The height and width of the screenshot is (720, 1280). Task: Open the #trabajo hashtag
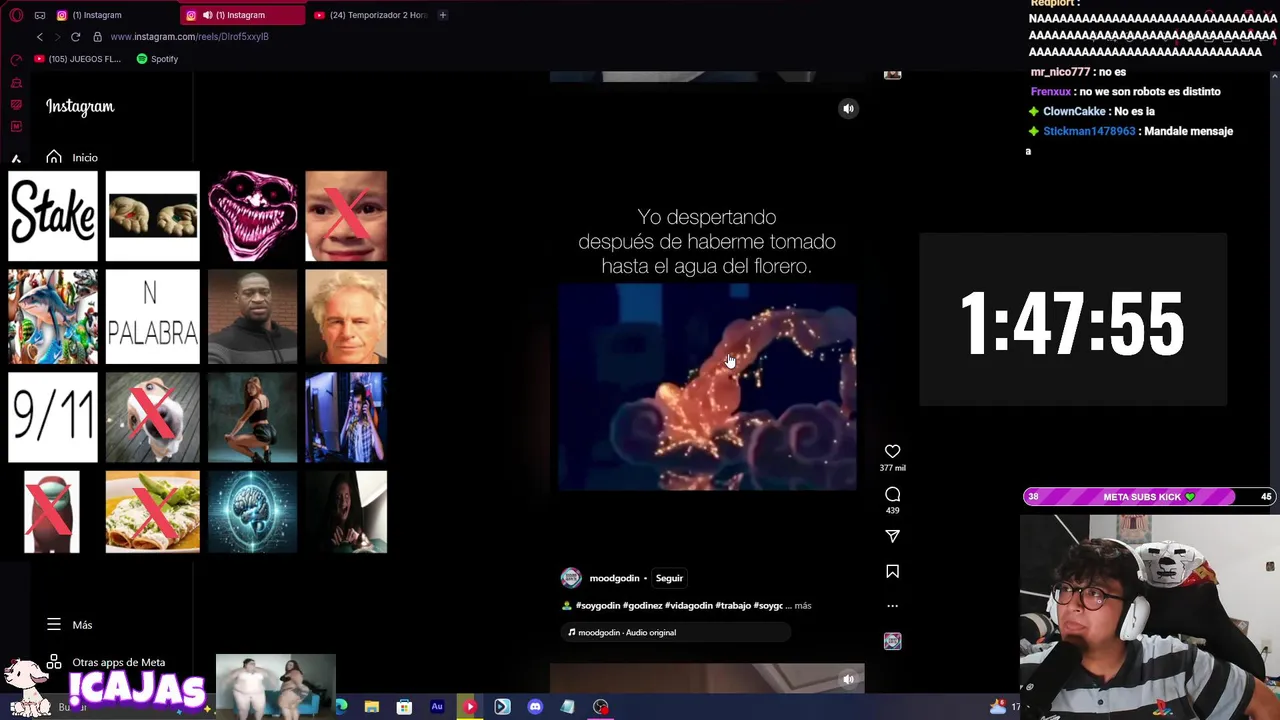[733, 606]
